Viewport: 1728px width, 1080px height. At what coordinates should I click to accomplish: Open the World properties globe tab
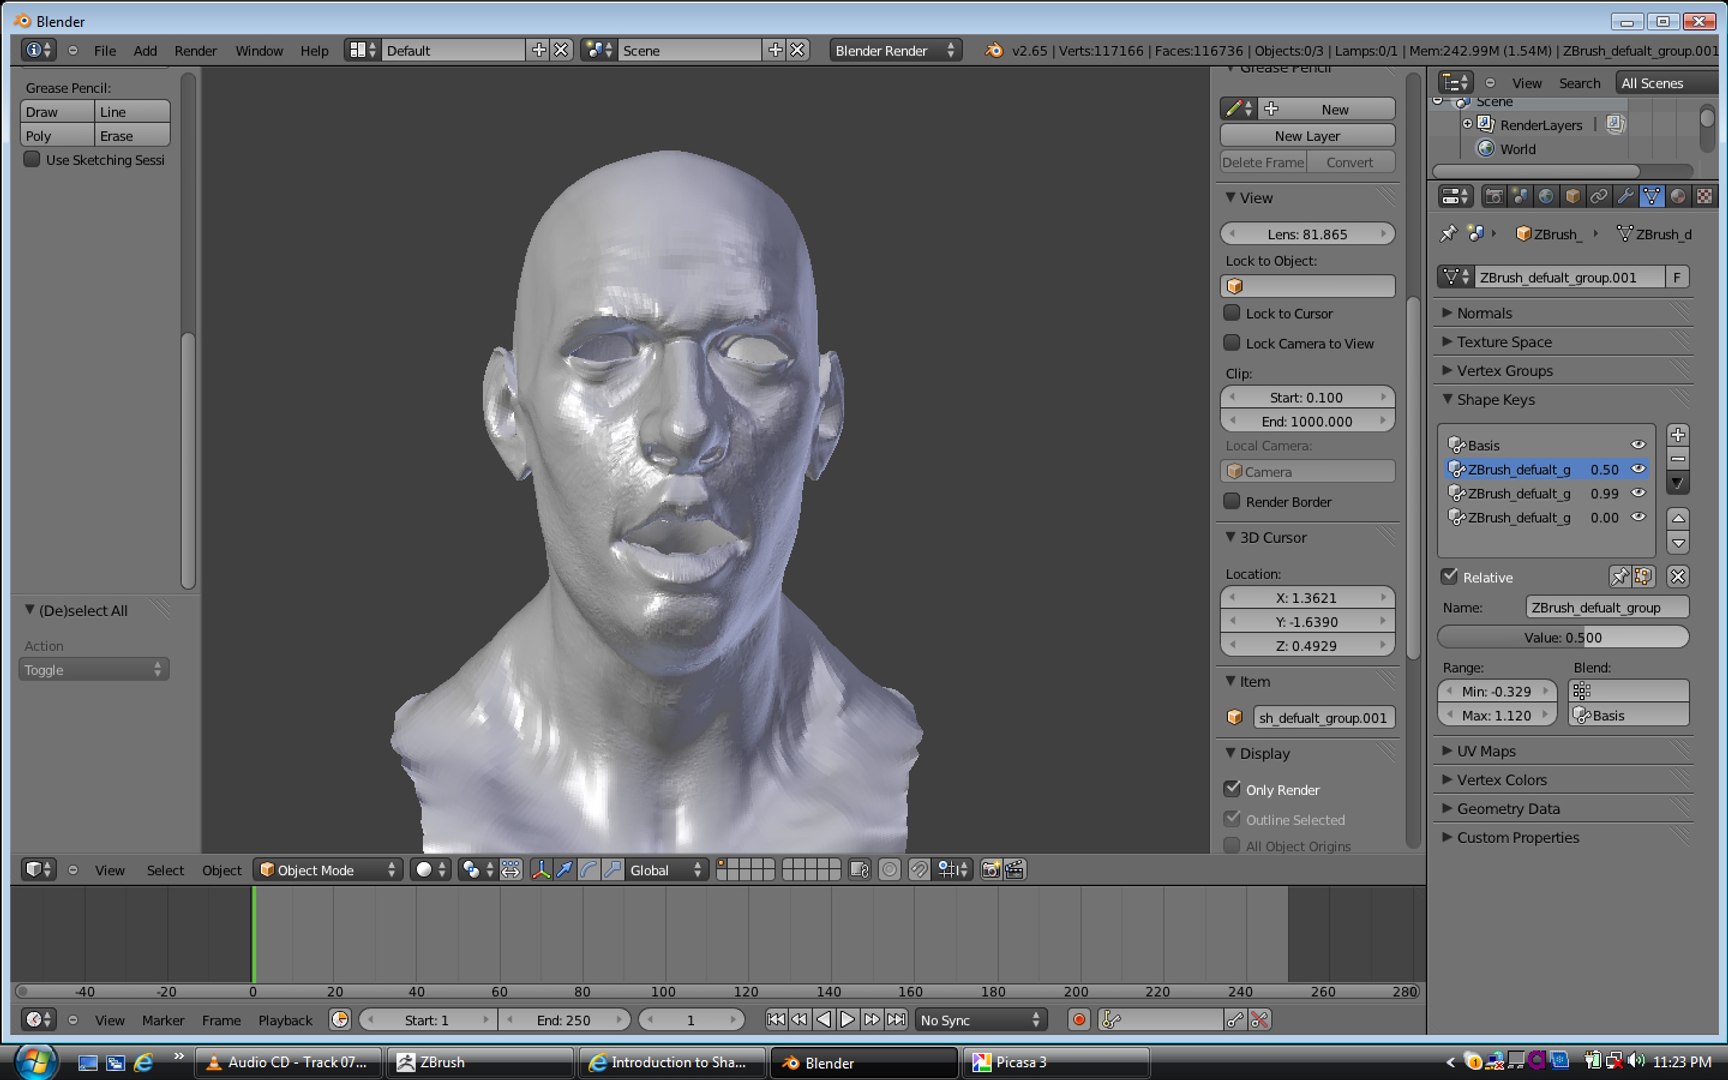pos(1546,197)
